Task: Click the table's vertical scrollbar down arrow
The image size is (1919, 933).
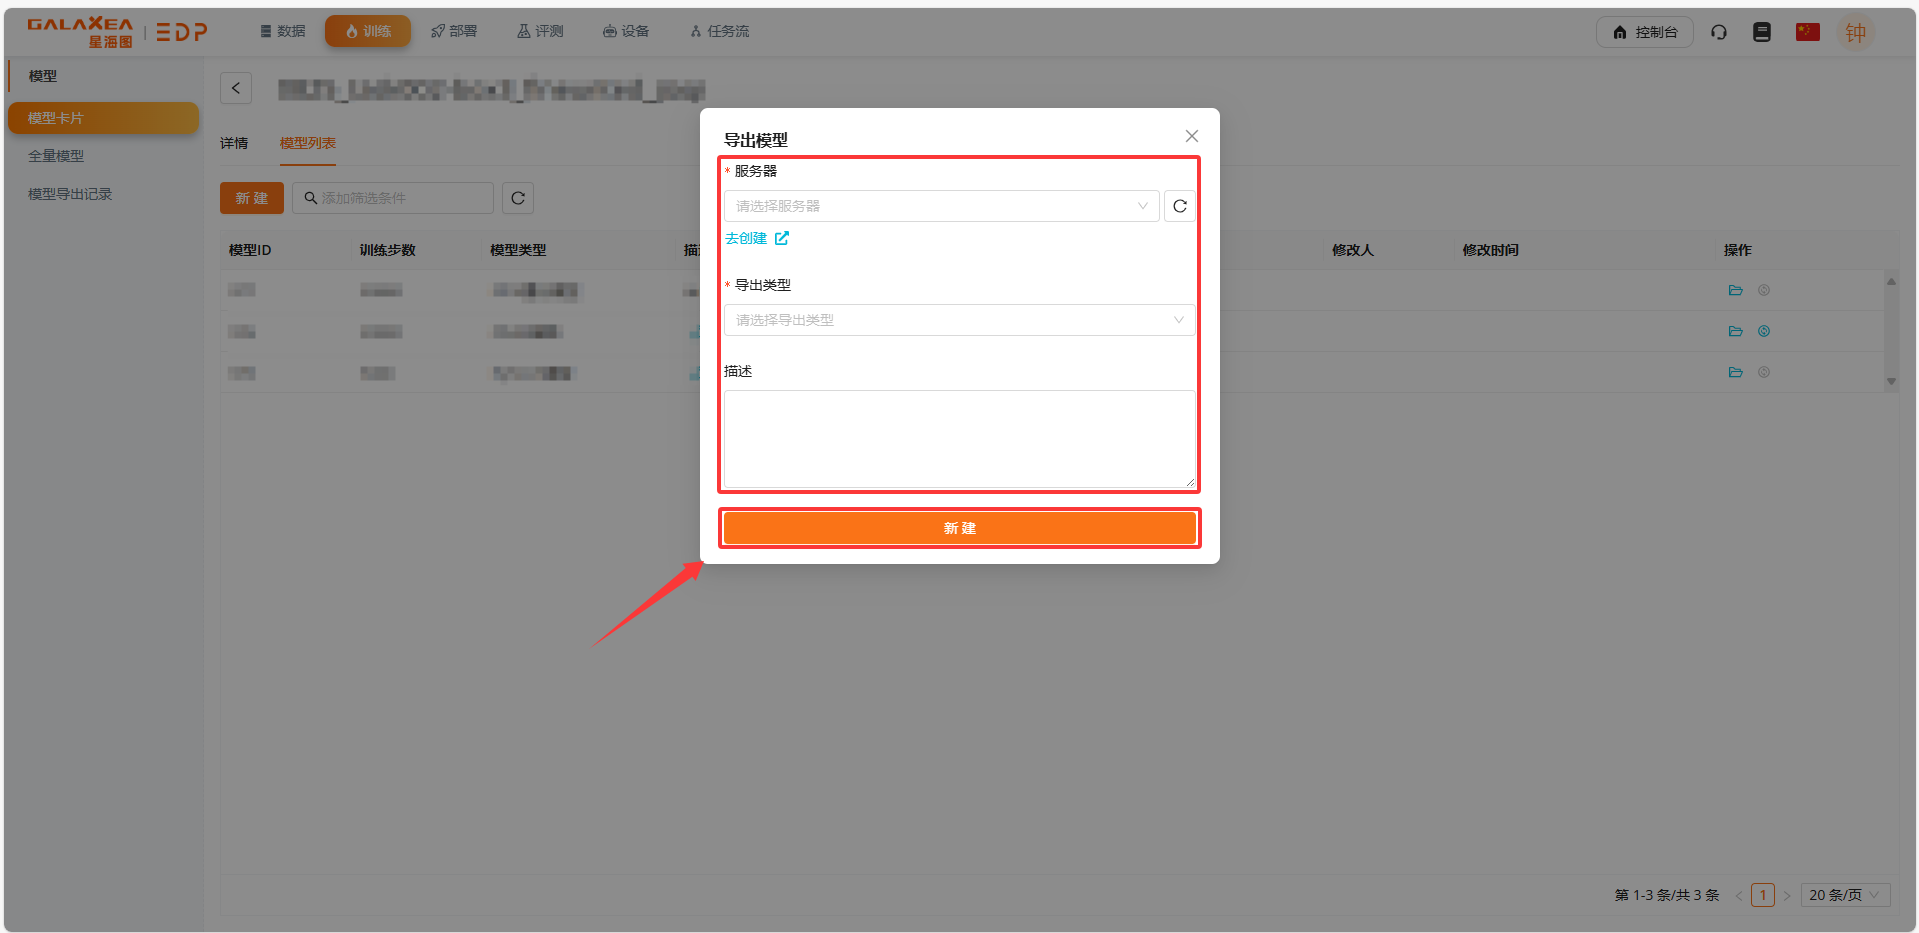Action: tap(1891, 381)
